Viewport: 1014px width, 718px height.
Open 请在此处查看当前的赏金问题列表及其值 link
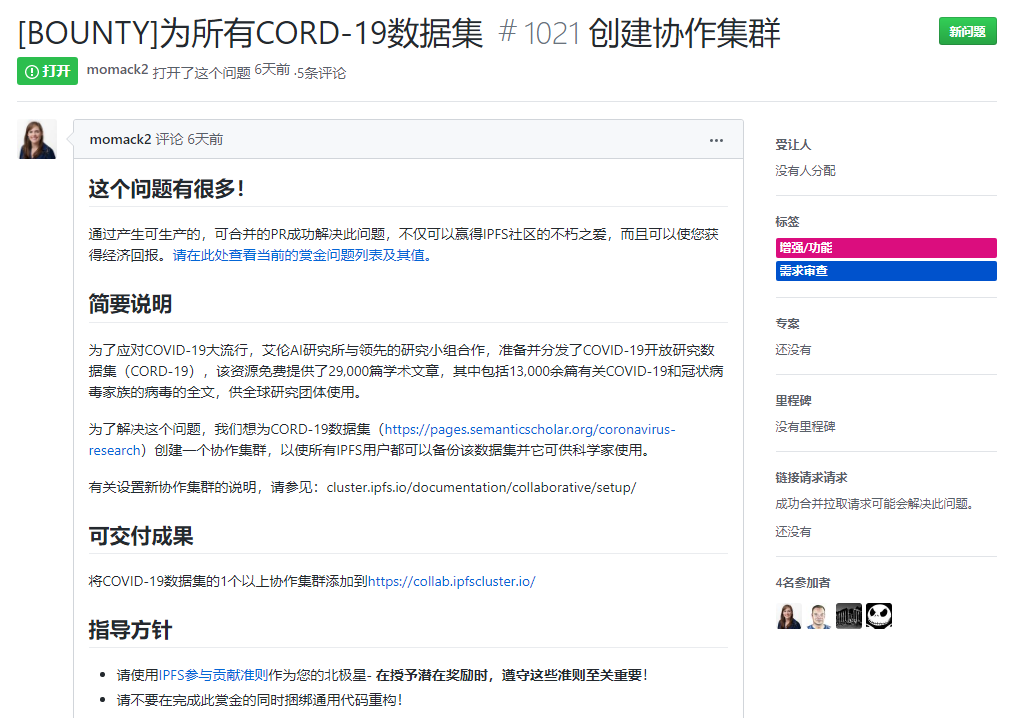(302, 255)
